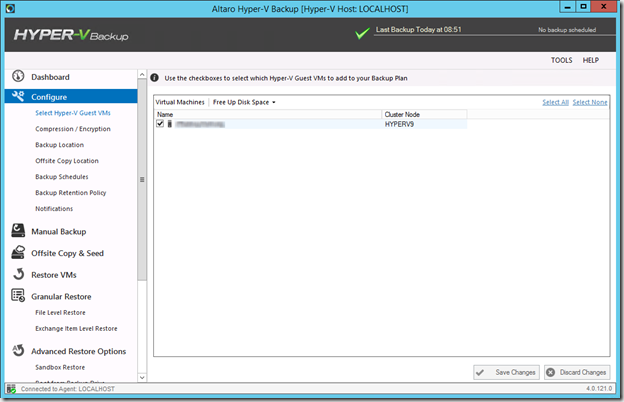Viewport: 624px width, 402px height.
Task: Click the version number 4.0.121.0
Action: coord(599,388)
